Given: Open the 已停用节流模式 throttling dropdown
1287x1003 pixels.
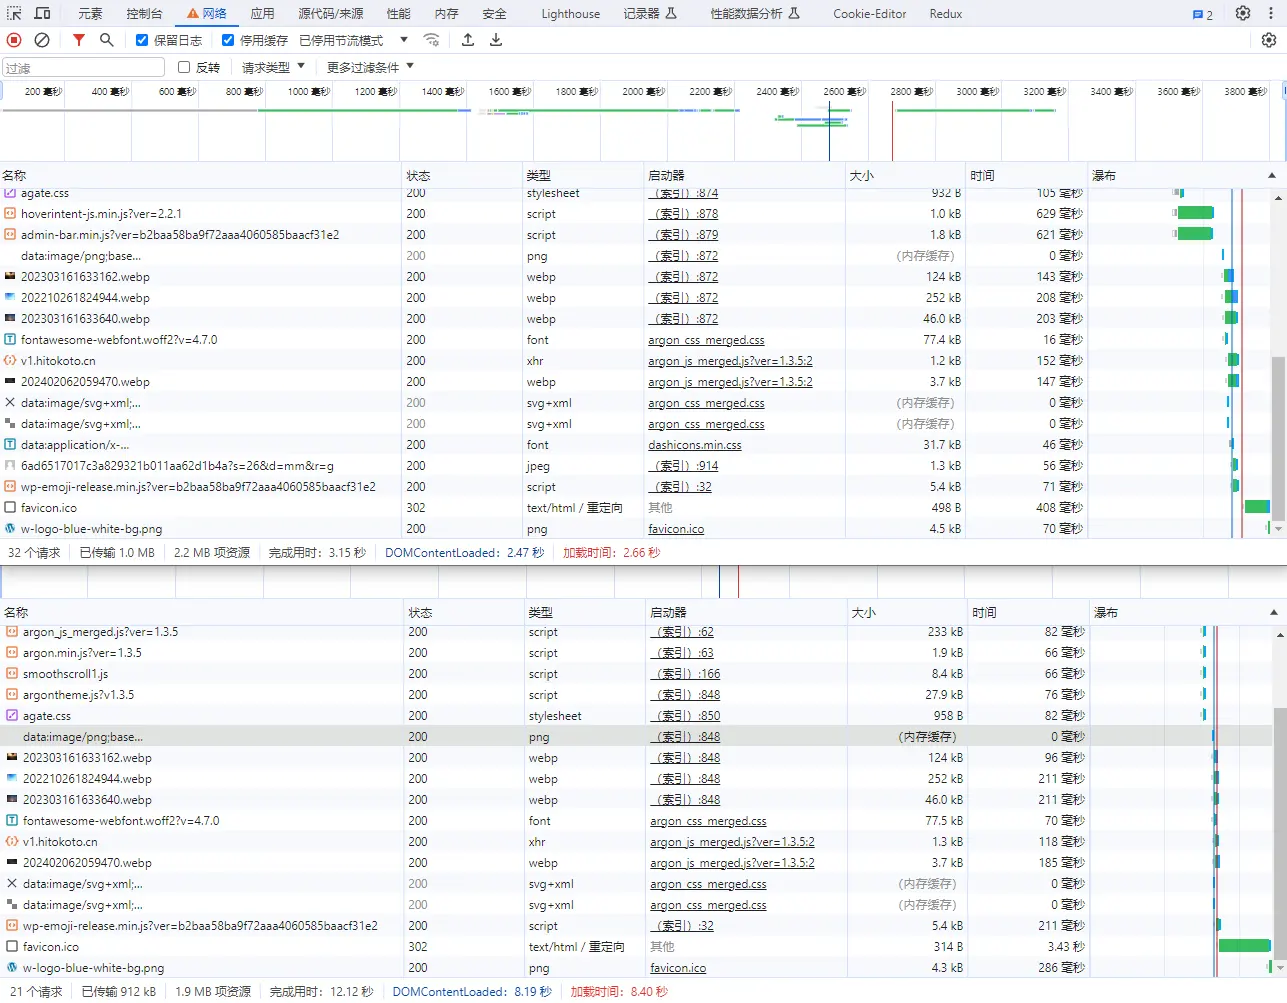Looking at the screenshot, I should tap(353, 40).
